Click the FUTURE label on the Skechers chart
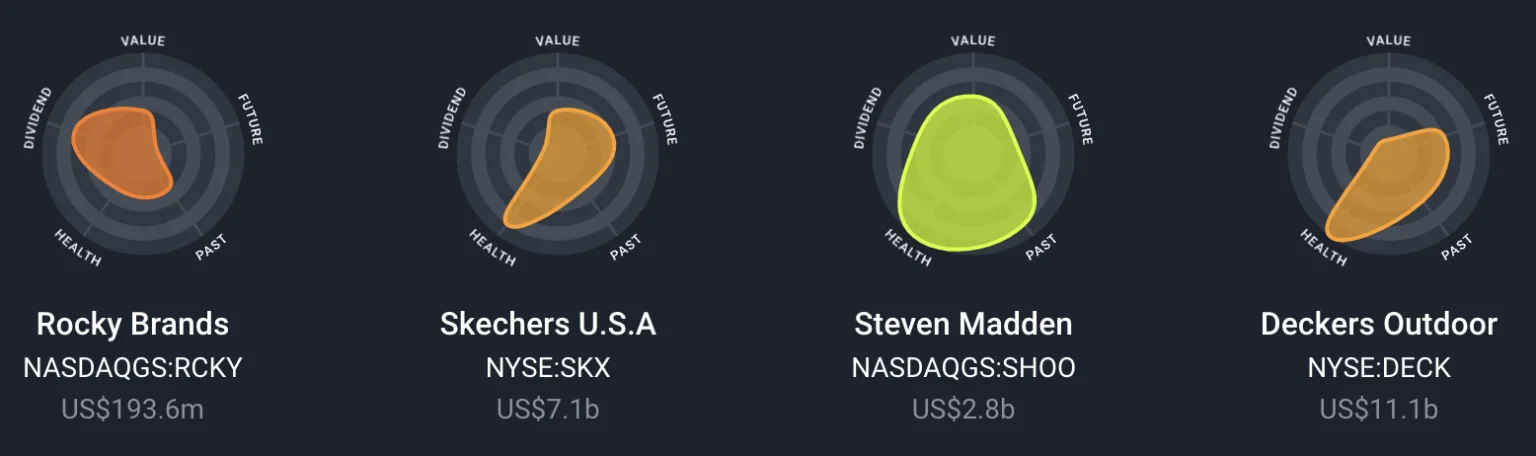 coord(664,119)
